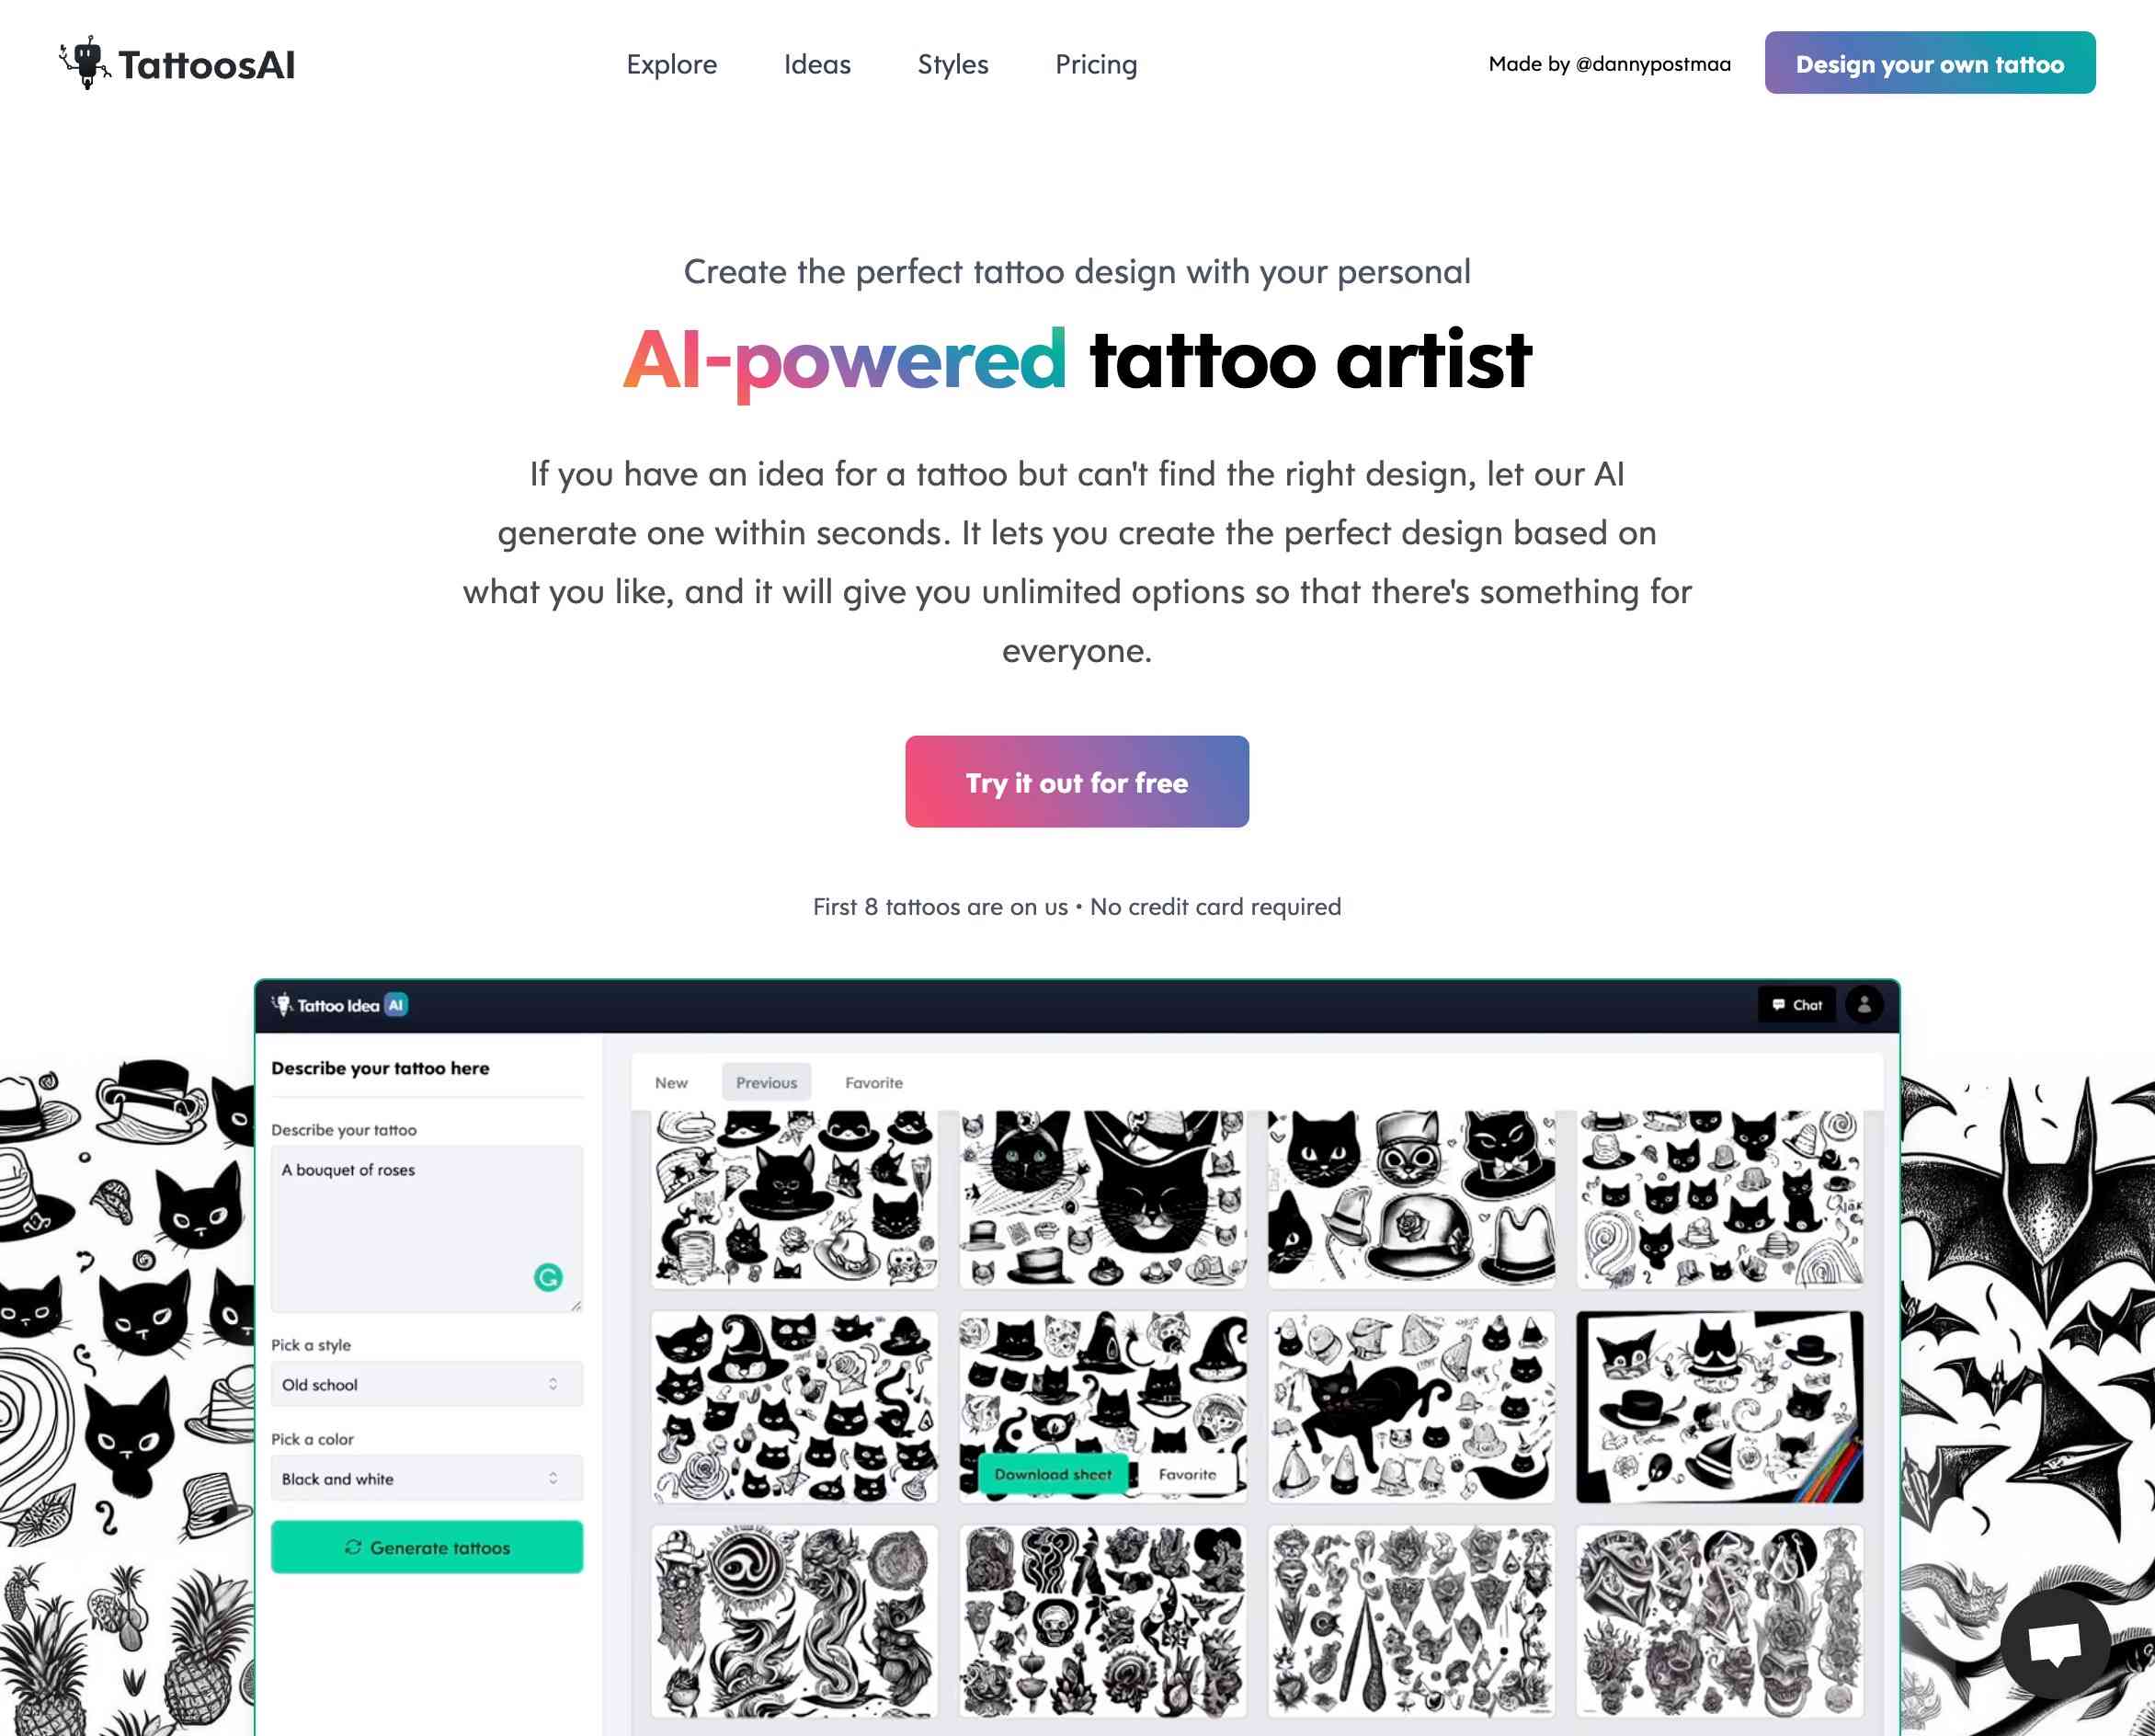
Task: Click the Favorite tab in tattoo viewer
Action: [872, 1080]
